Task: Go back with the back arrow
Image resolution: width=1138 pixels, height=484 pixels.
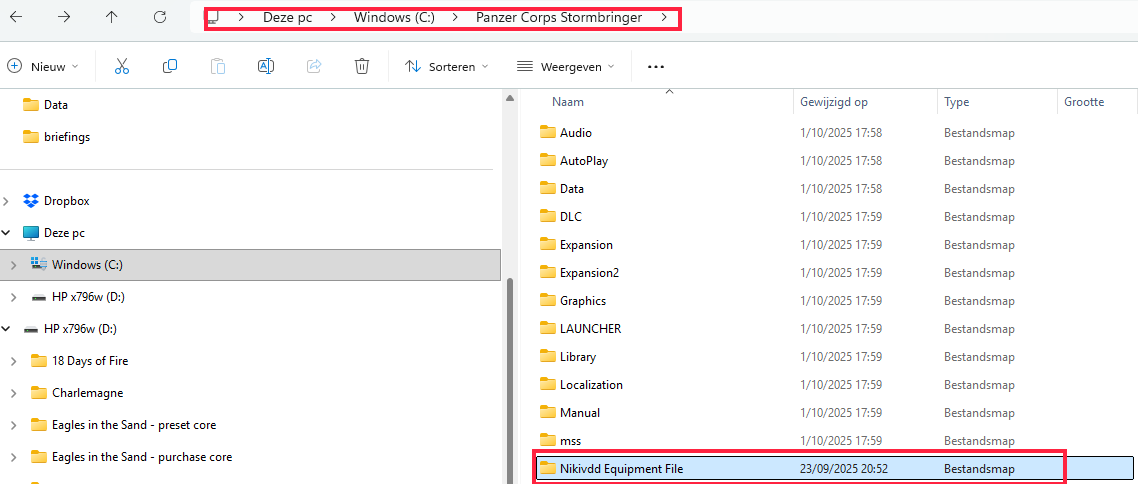Action: point(16,17)
